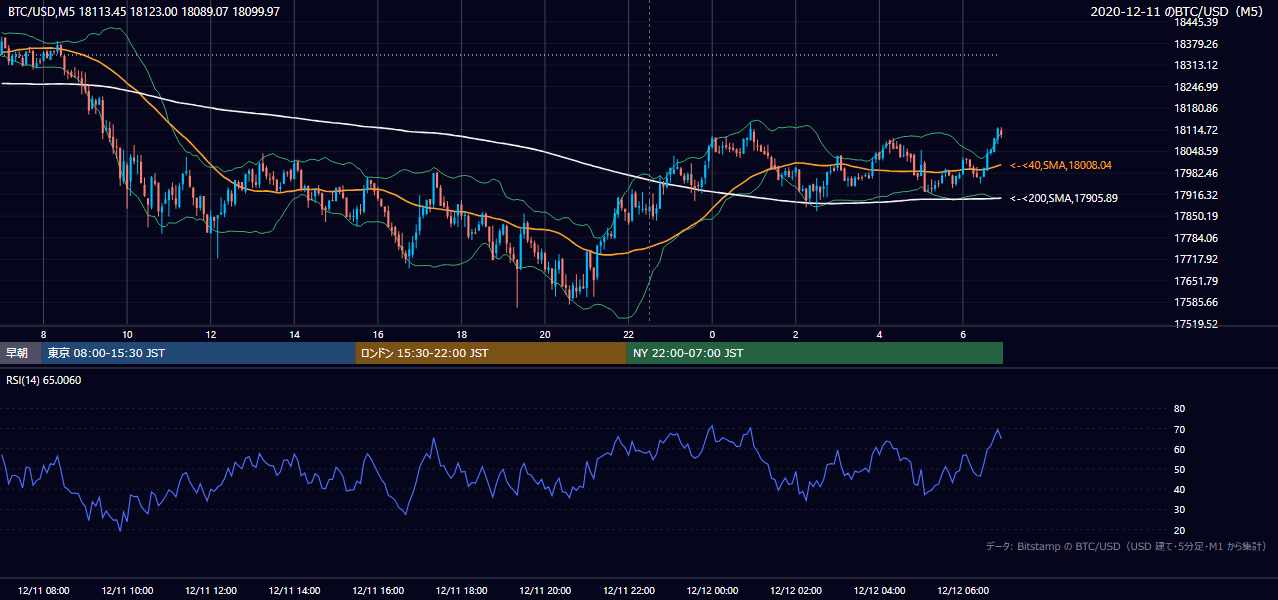Click hour tick '0' under price chart
Screen dimensions: 1278x600
tap(712, 334)
